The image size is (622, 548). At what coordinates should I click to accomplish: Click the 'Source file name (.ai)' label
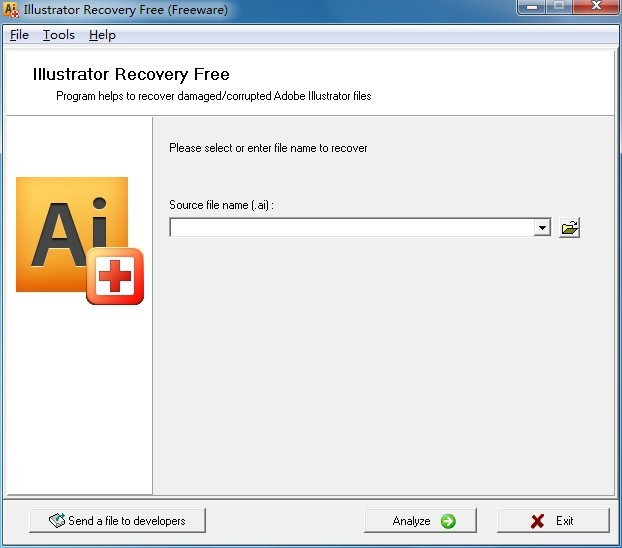point(221,205)
